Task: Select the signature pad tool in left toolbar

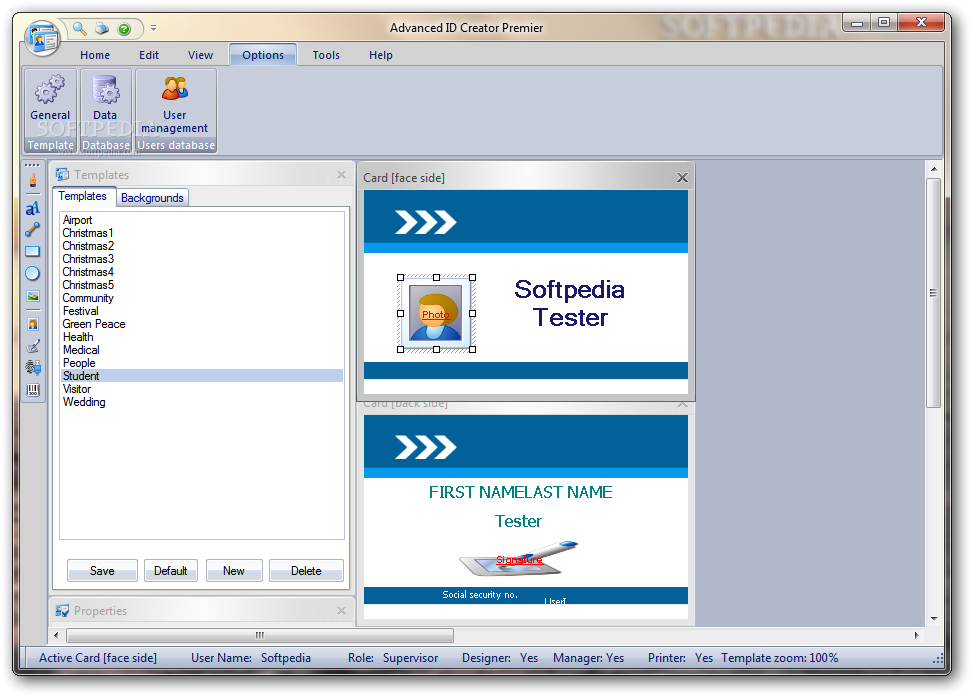Action: [33, 346]
